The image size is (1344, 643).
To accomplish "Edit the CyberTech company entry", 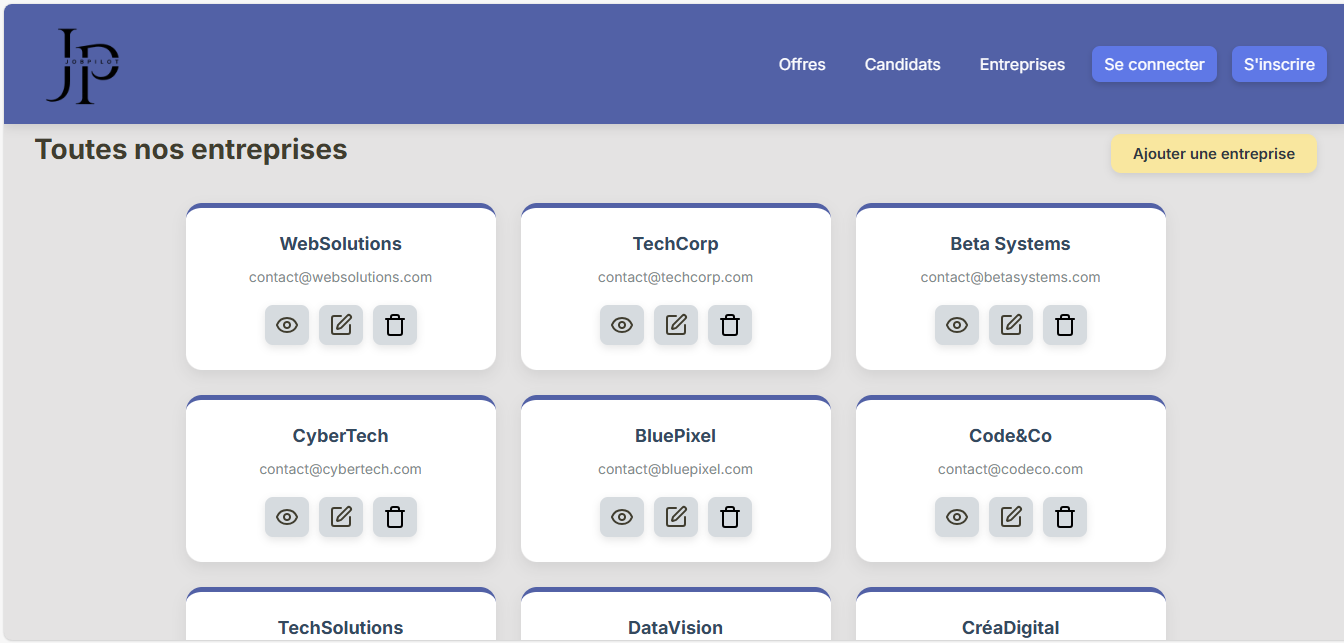I will [x=341, y=517].
